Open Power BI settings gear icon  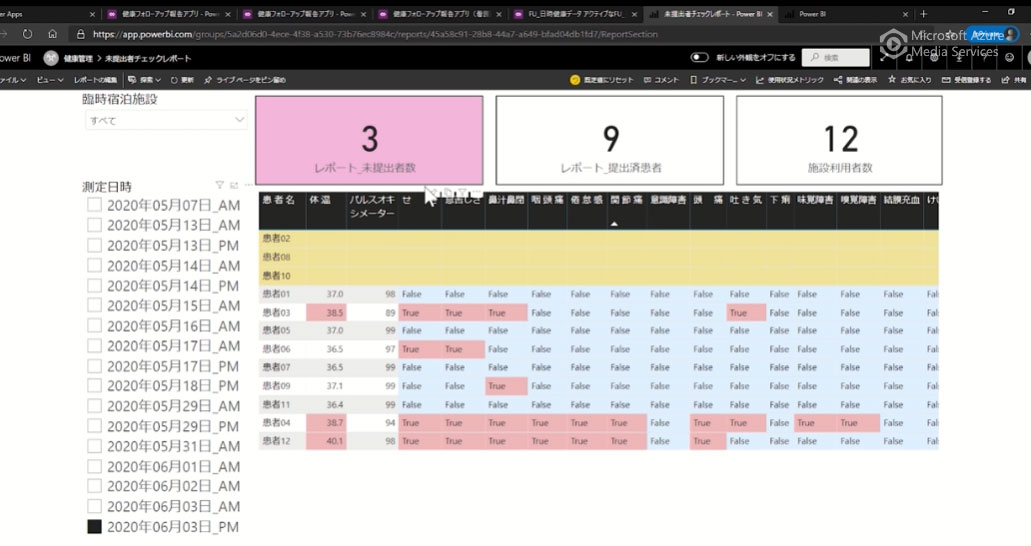934,58
